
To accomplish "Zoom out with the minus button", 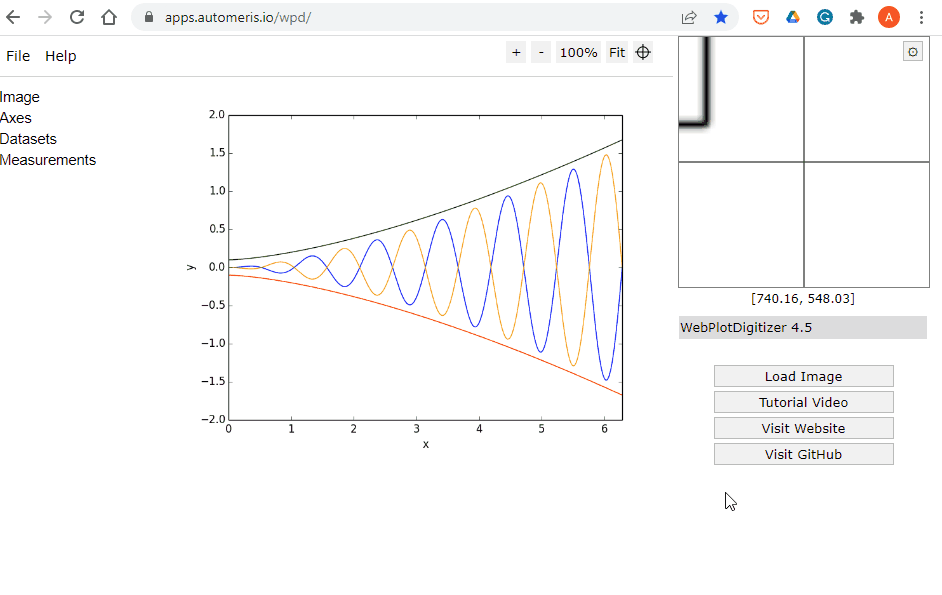I will (541, 53).
